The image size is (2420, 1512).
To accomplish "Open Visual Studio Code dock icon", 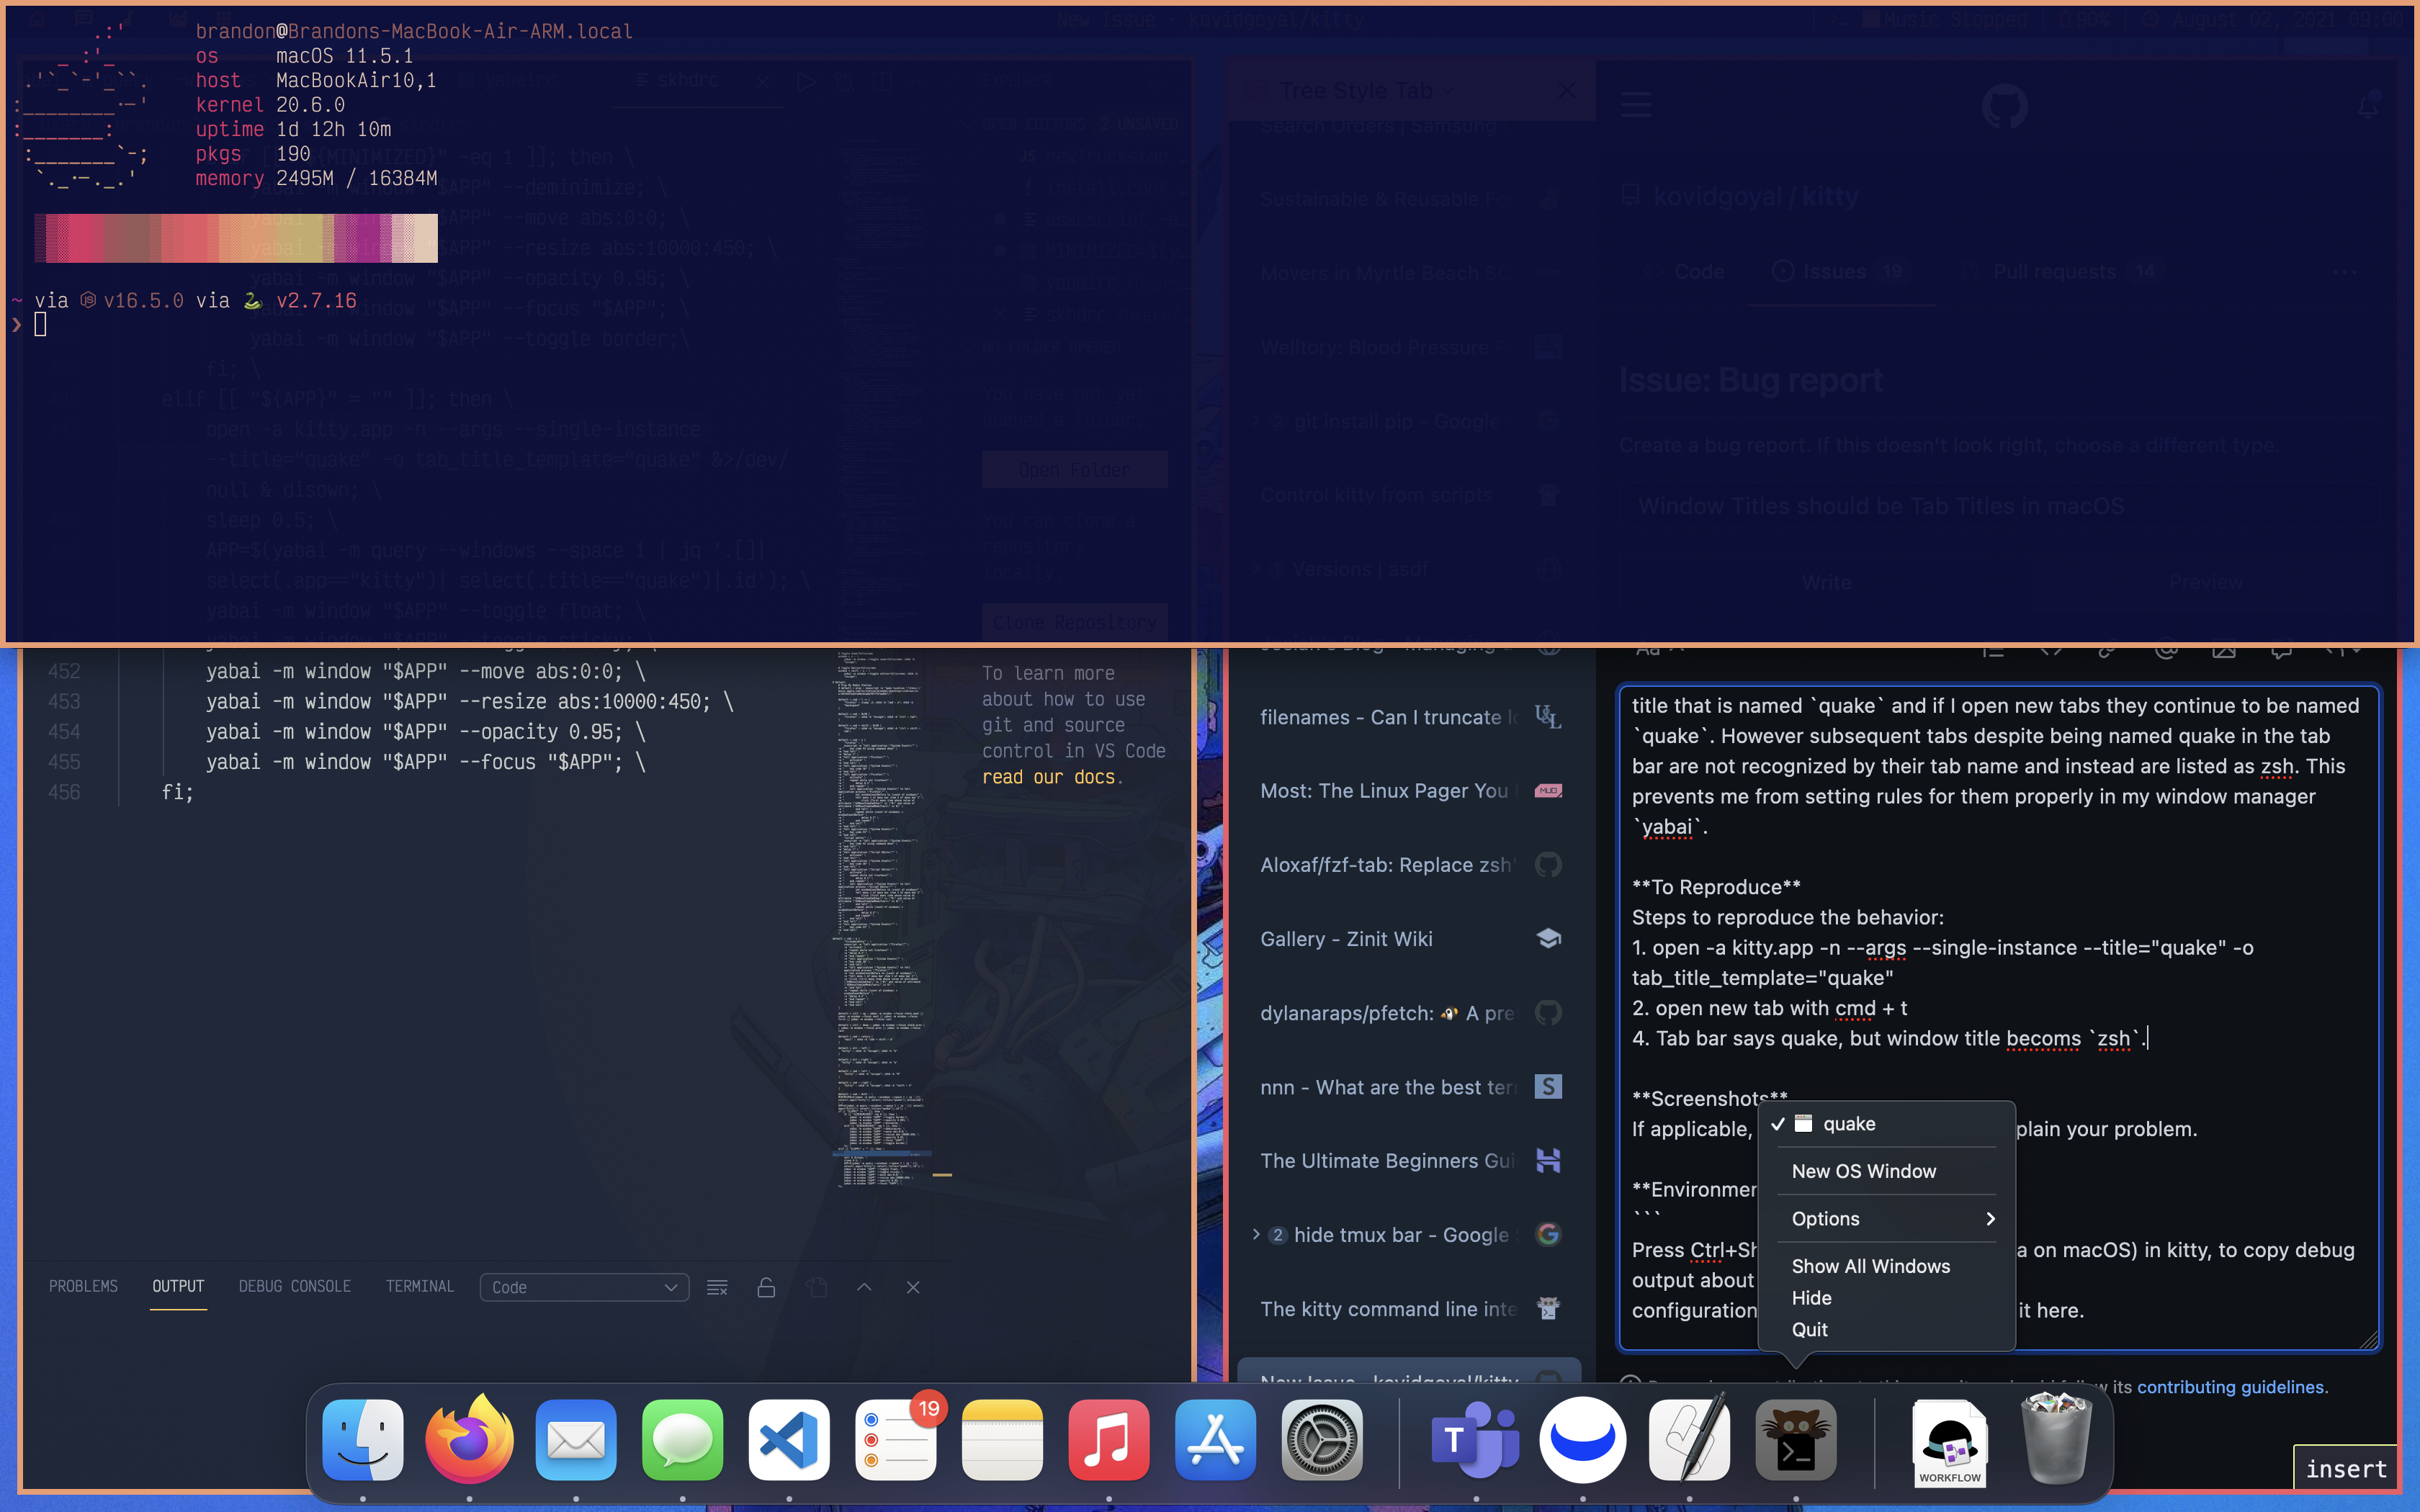I will [789, 1440].
